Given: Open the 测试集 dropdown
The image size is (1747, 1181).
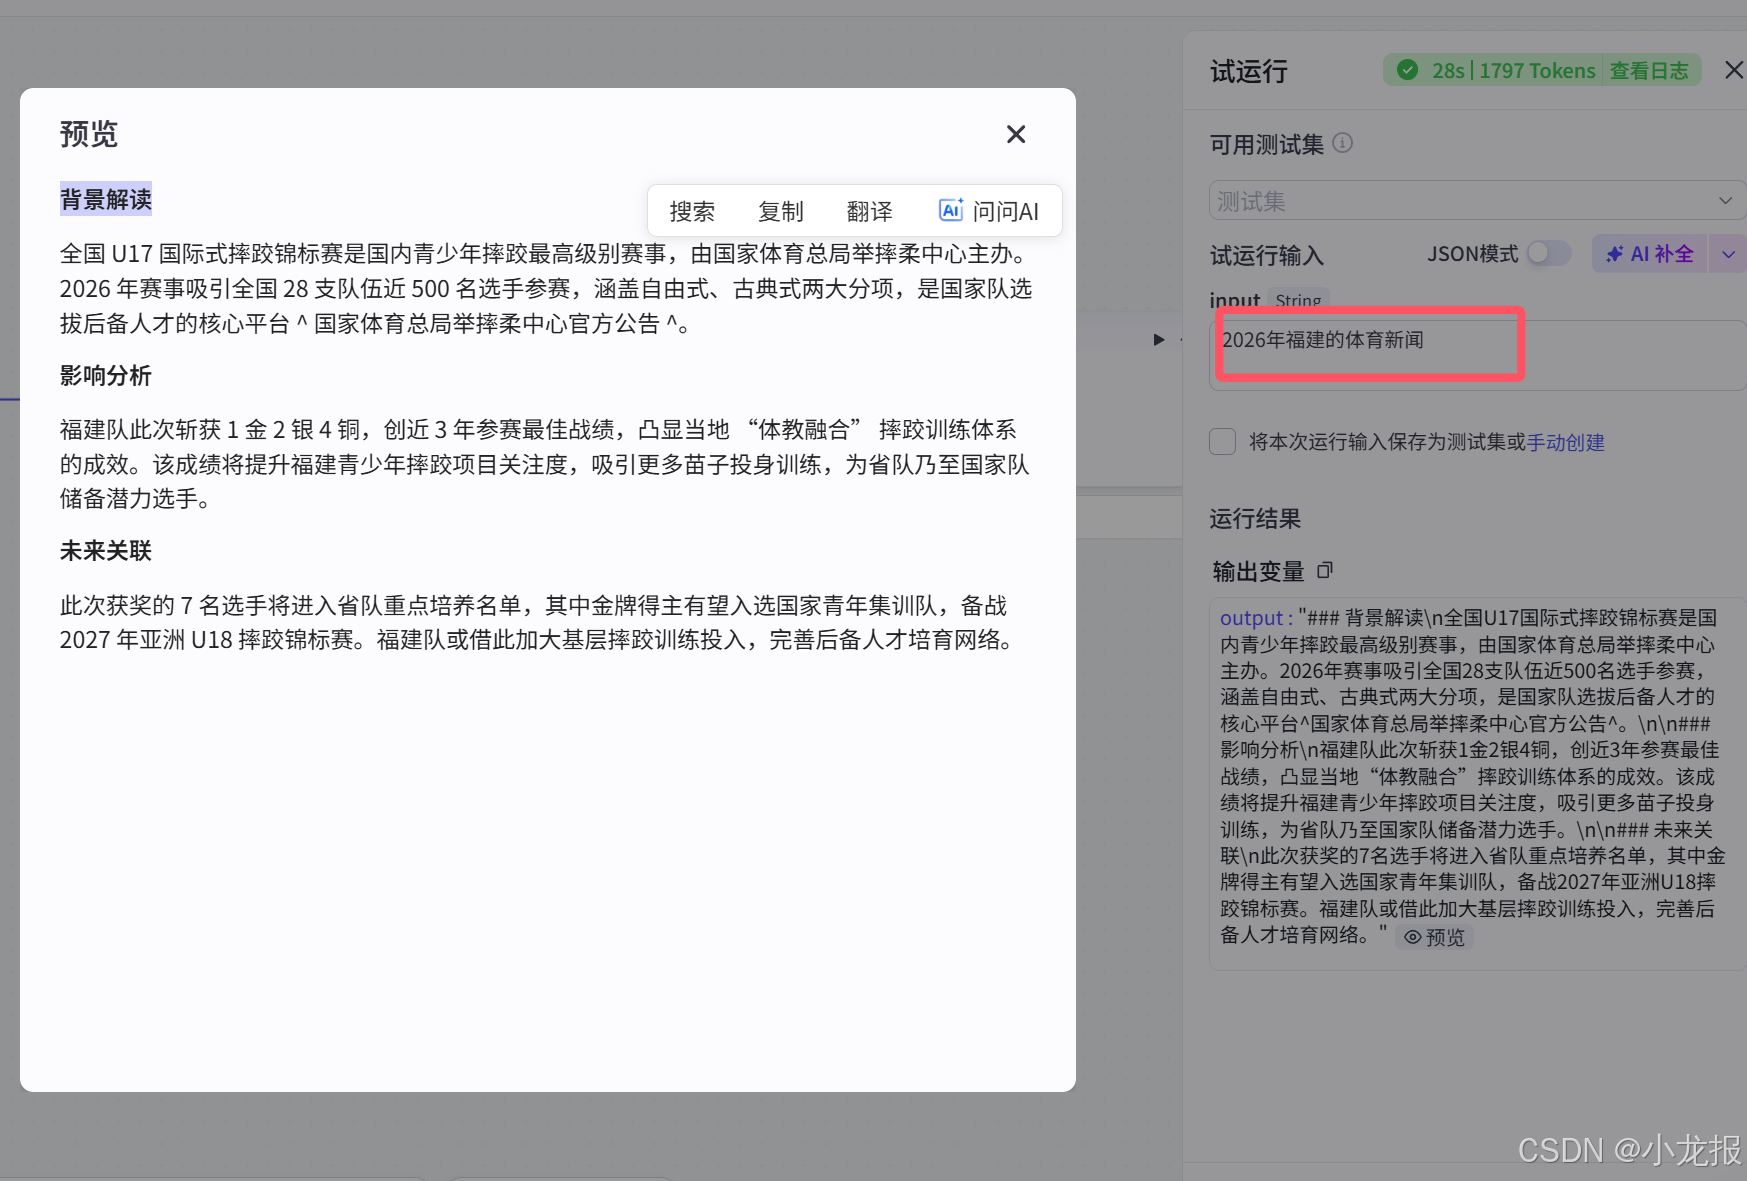Looking at the screenshot, I should tap(1475, 200).
